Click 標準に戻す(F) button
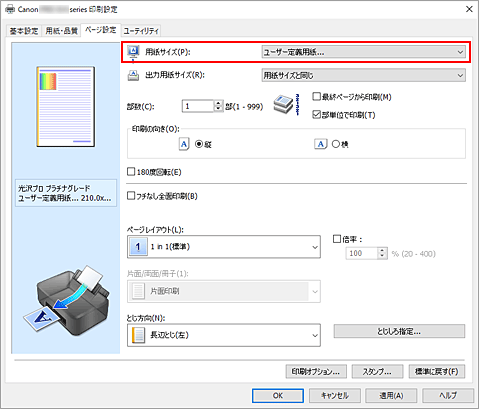Image resolution: width=479 pixels, height=409 pixels. [437, 371]
